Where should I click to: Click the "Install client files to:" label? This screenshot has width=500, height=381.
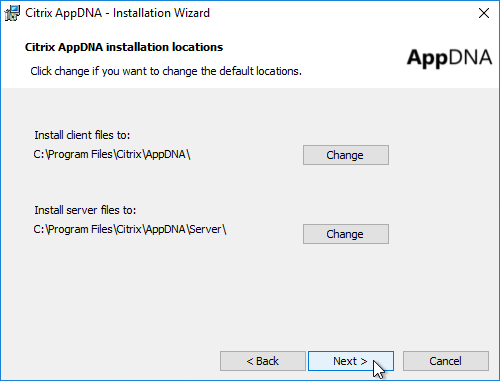click(82, 135)
